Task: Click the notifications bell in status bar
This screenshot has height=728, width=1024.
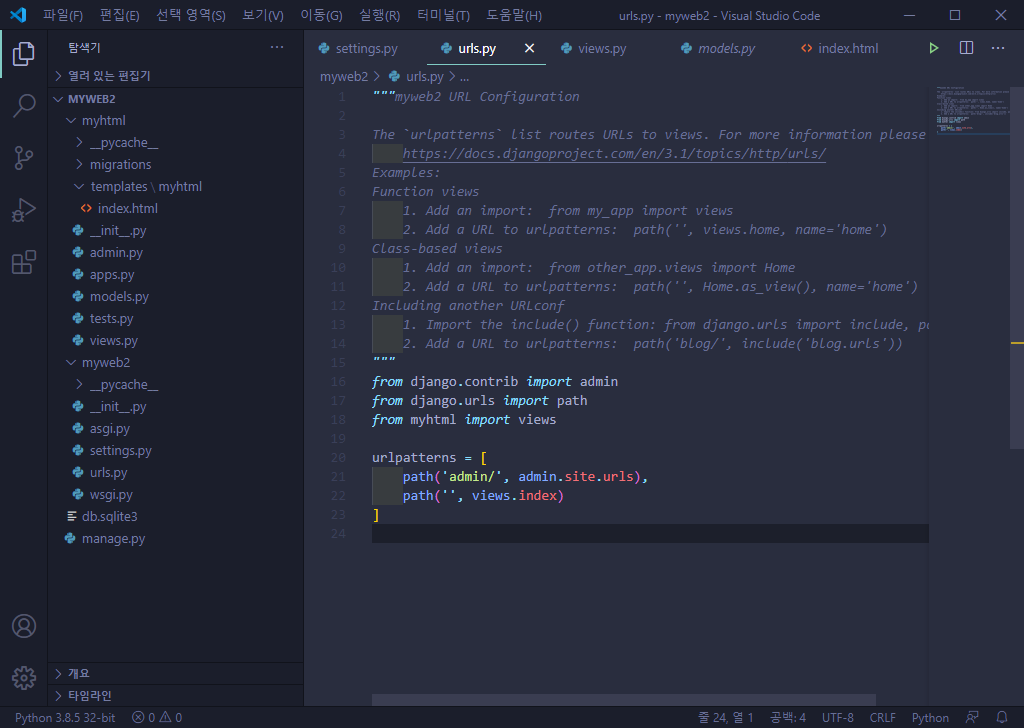Action: (x=1002, y=717)
